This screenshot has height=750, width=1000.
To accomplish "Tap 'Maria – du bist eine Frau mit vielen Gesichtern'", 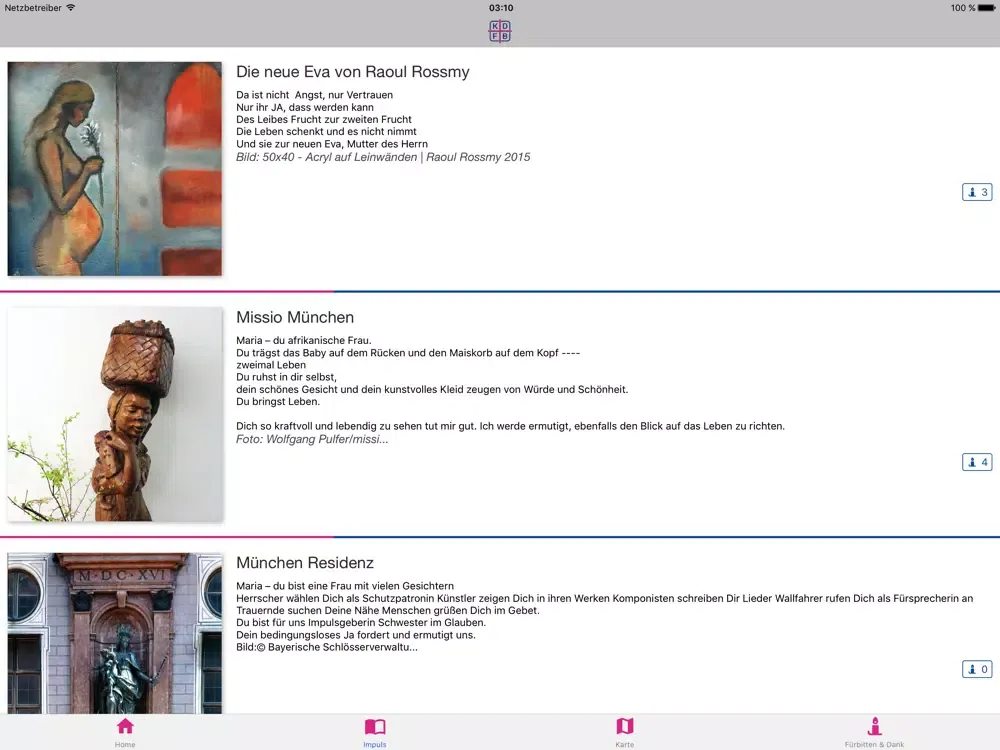I will [345, 585].
